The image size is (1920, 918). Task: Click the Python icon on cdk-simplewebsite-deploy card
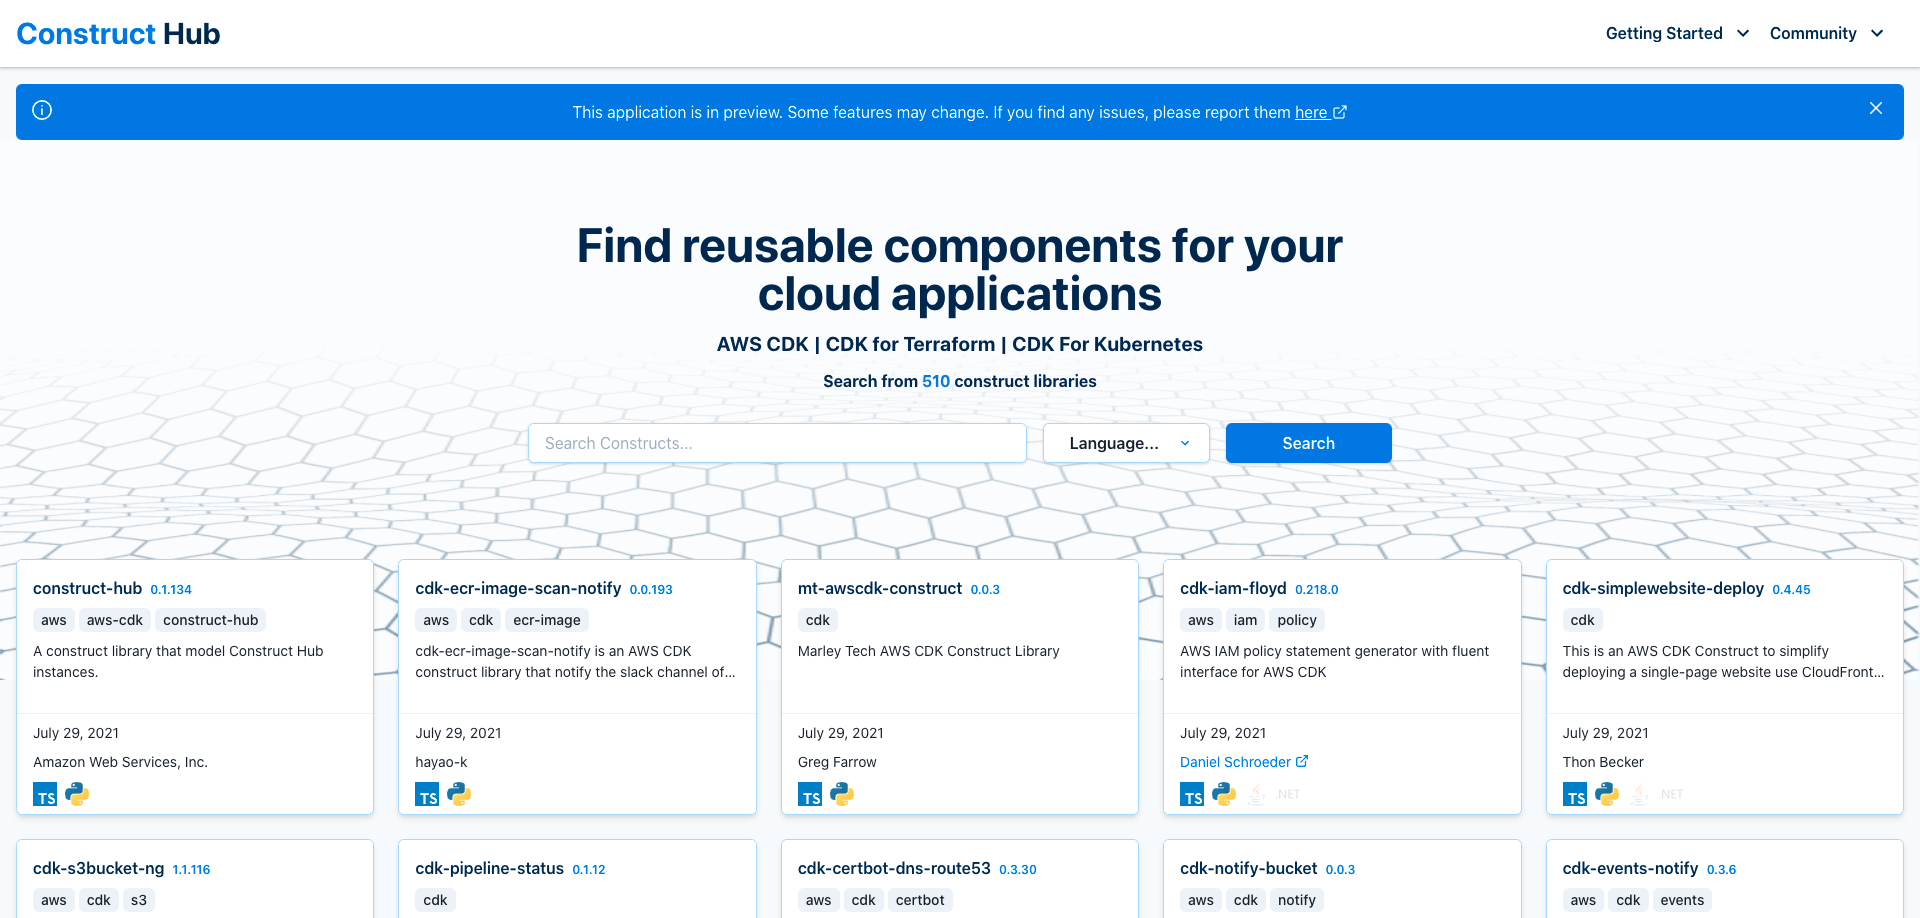(x=1607, y=794)
